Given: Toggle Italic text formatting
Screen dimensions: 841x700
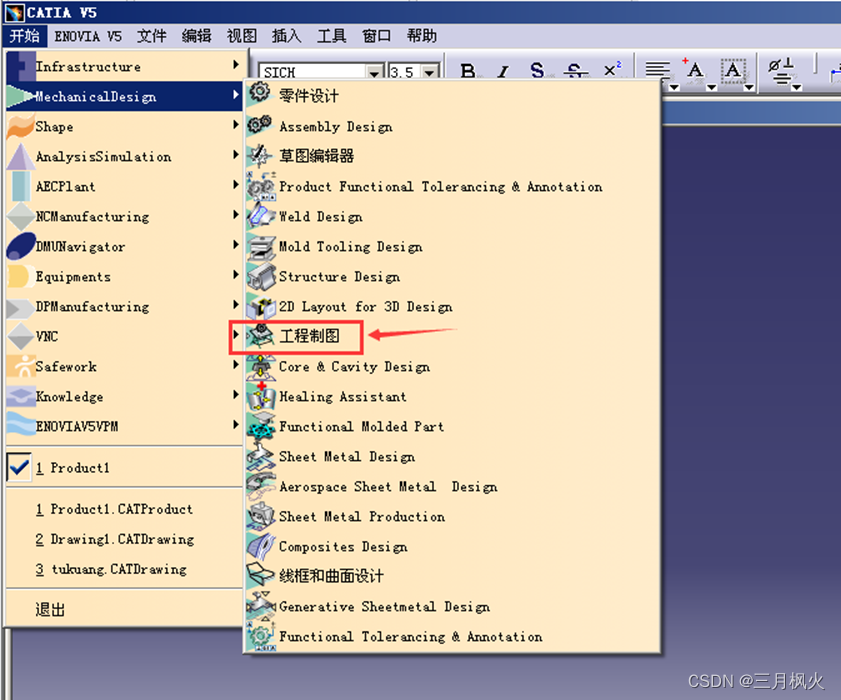Looking at the screenshot, I should click(x=503, y=70).
